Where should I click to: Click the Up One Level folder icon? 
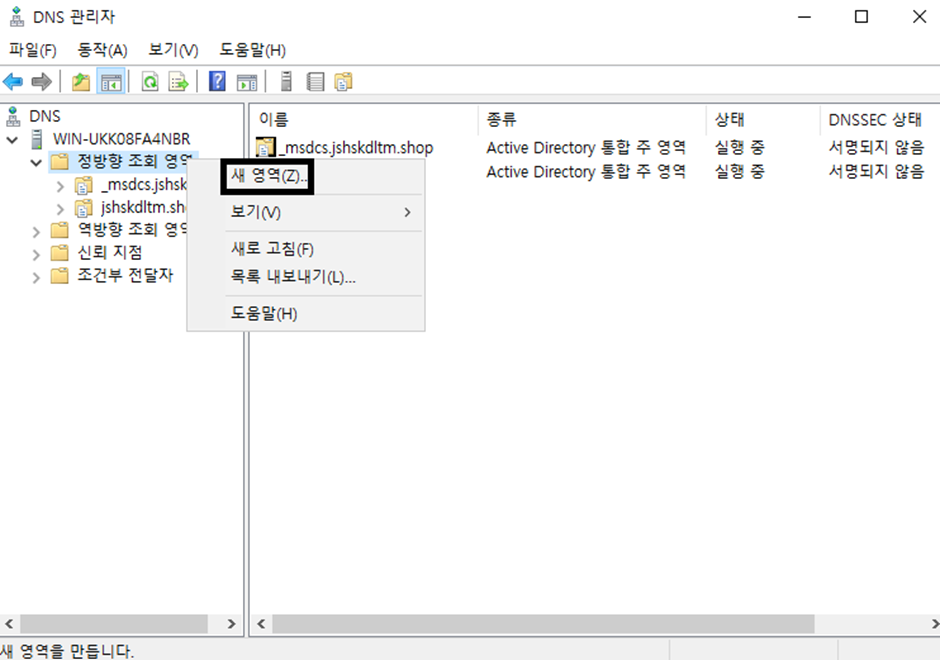pyautogui.click(x=81, y=82)
